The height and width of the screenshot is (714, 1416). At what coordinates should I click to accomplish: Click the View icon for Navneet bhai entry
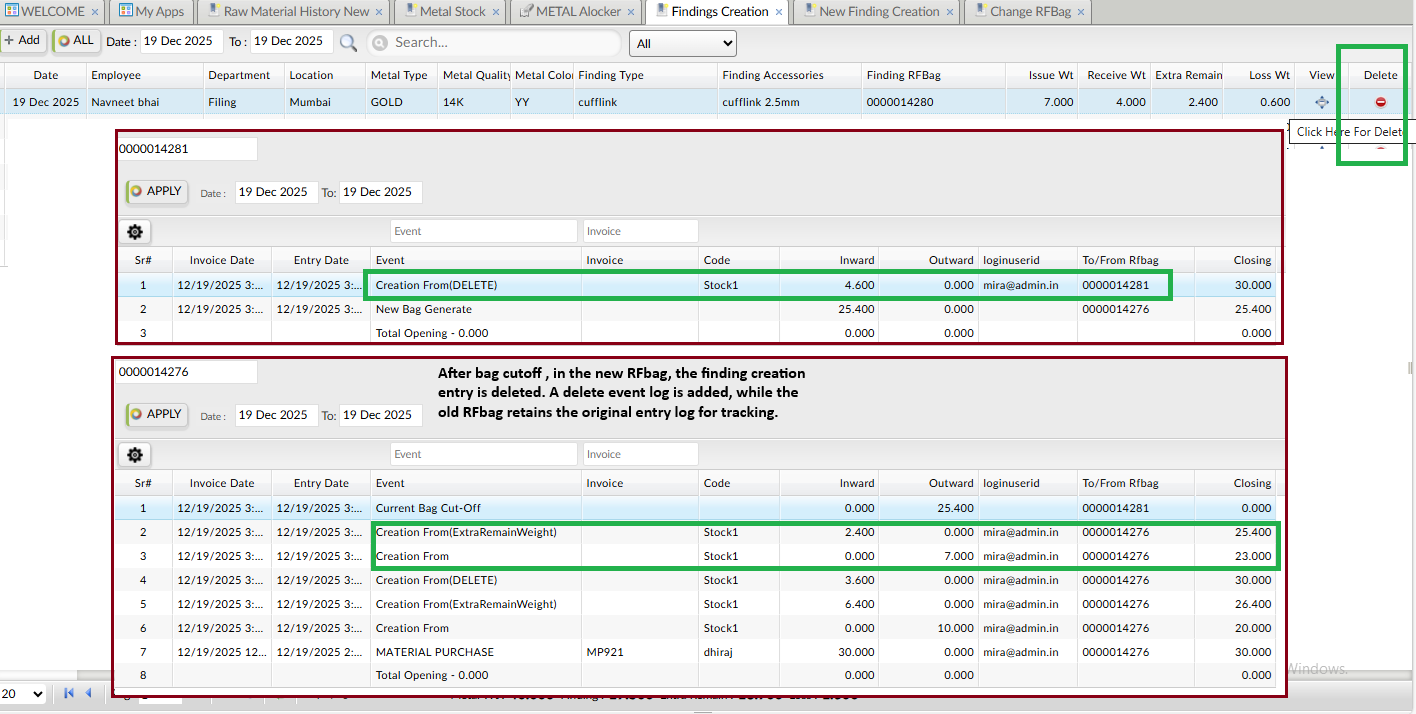pos(1322,102)
